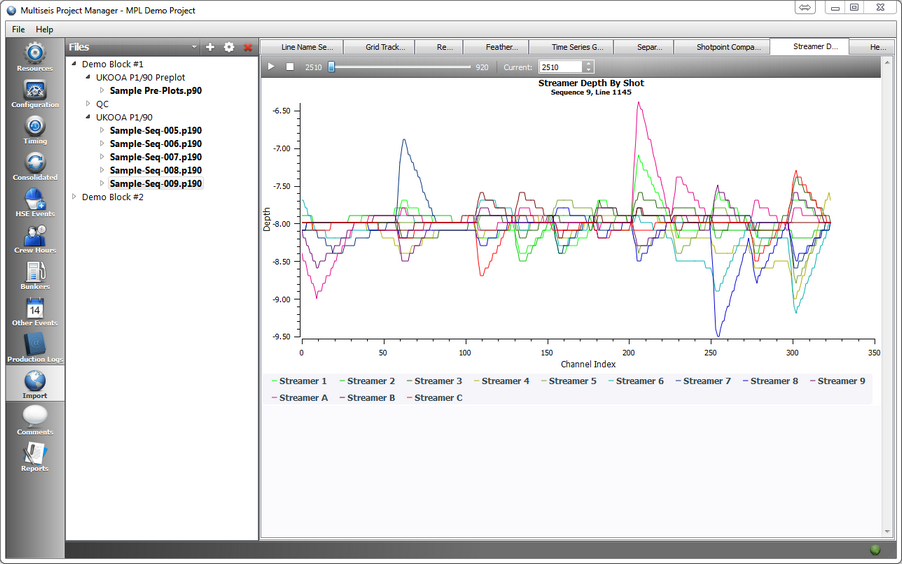The image size is (902, 564).
Task: Open the Consolidated sidebar section
Action: 35,166
